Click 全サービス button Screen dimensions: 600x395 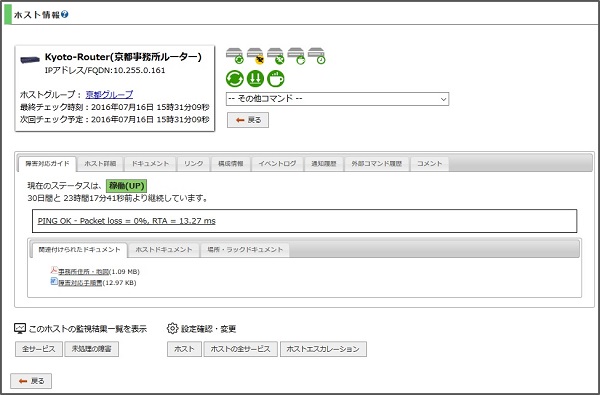click(39, 349)
